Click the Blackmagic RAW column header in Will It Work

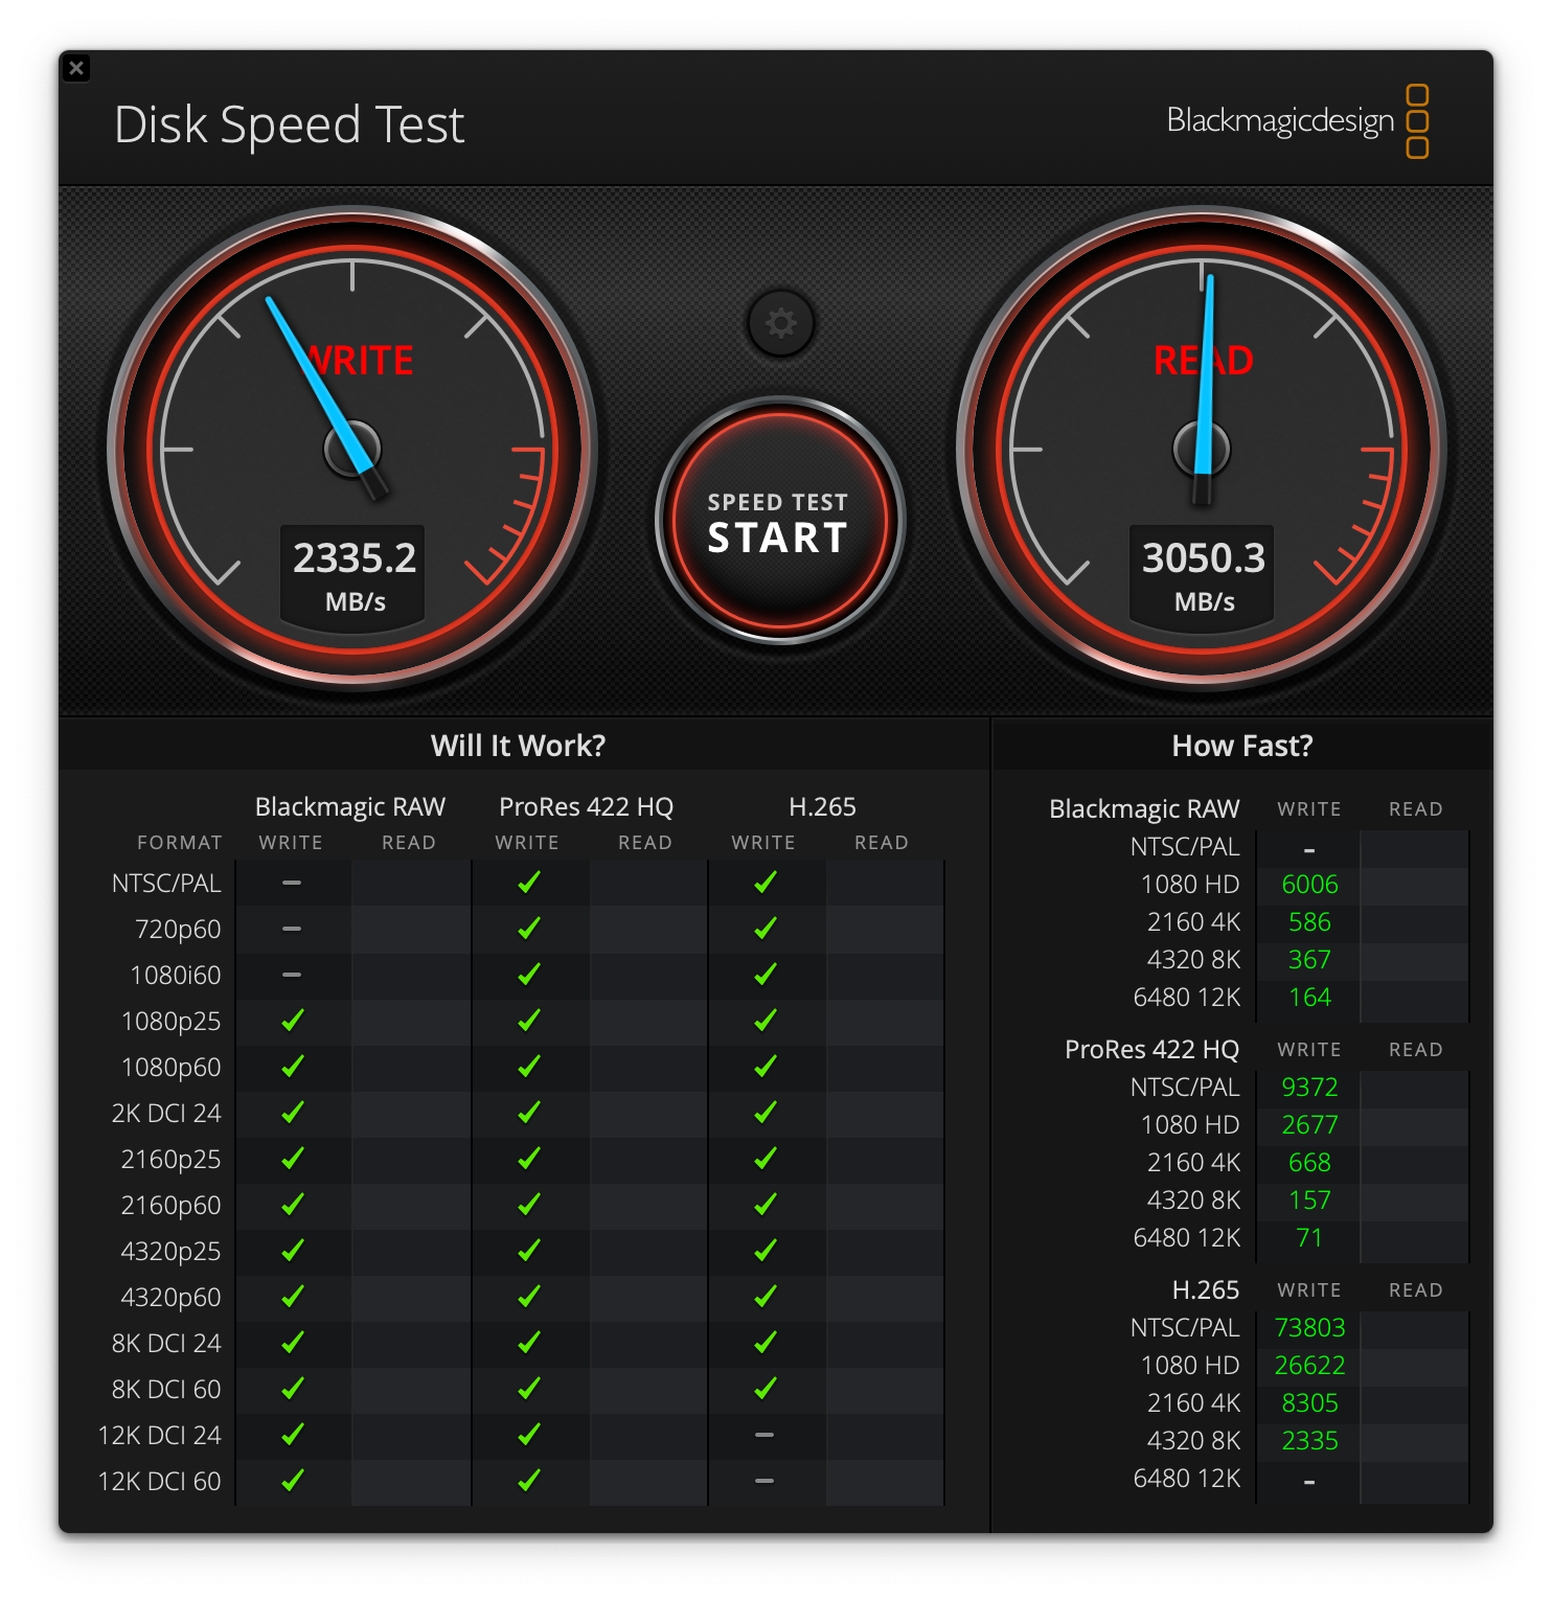350,807
